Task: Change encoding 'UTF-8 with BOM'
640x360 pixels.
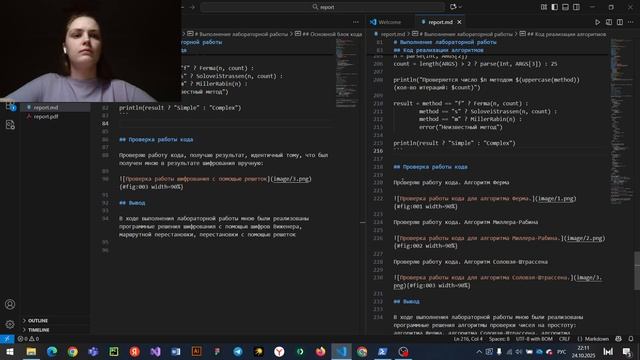Action: [x=534, y=339]
